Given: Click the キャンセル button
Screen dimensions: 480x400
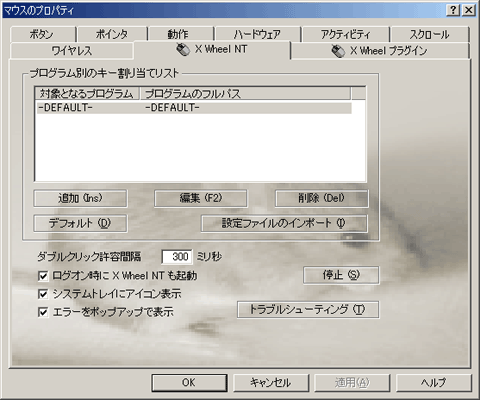Looking at the screenshot, I should tap(271, 382).
